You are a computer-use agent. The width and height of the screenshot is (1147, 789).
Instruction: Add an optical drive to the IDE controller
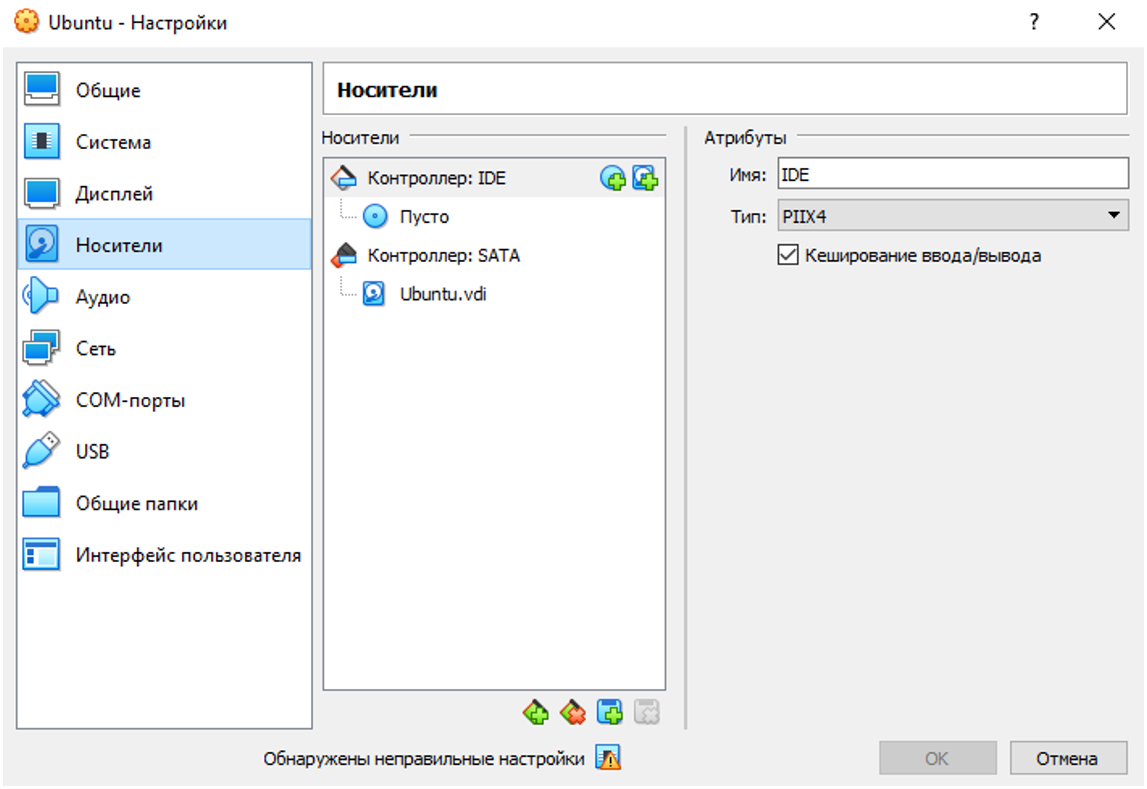click(x=613, y=178)
